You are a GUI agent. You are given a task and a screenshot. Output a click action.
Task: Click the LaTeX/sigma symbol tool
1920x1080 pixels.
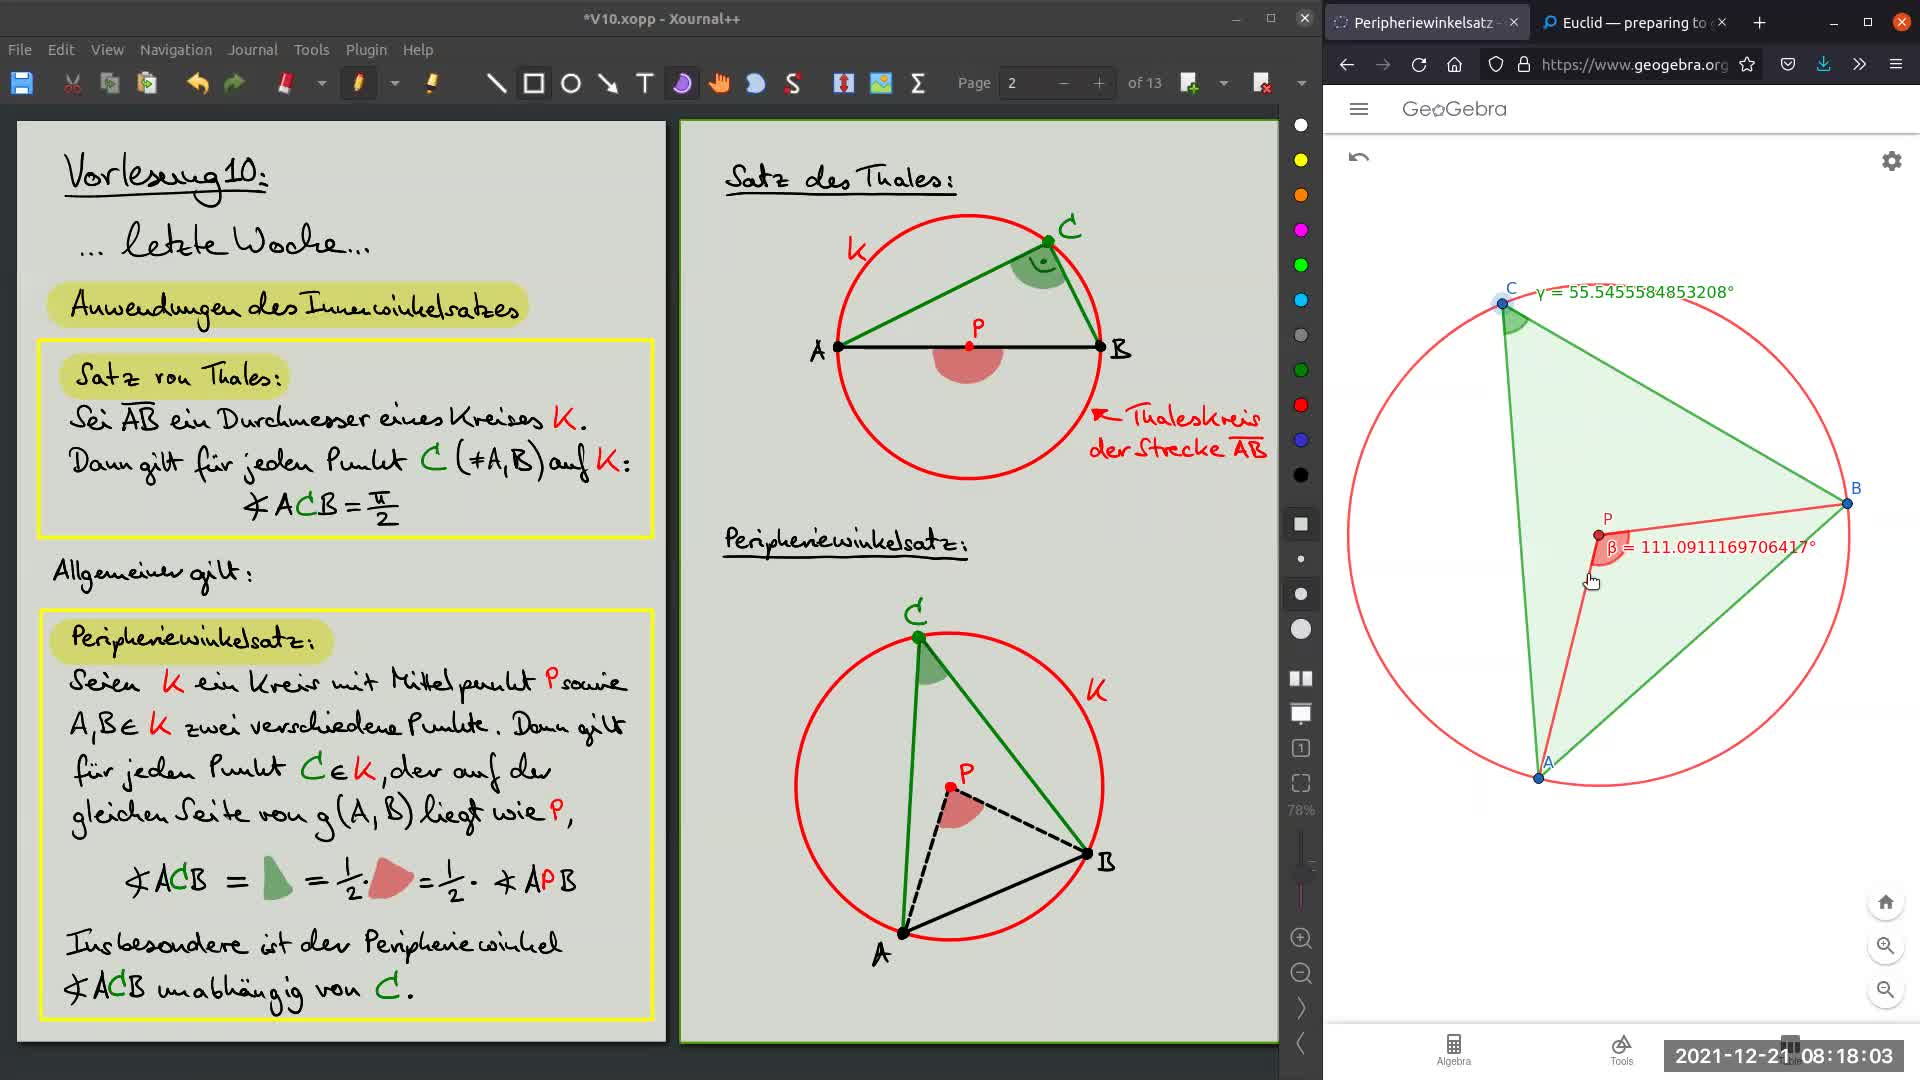tap(919, 83)
